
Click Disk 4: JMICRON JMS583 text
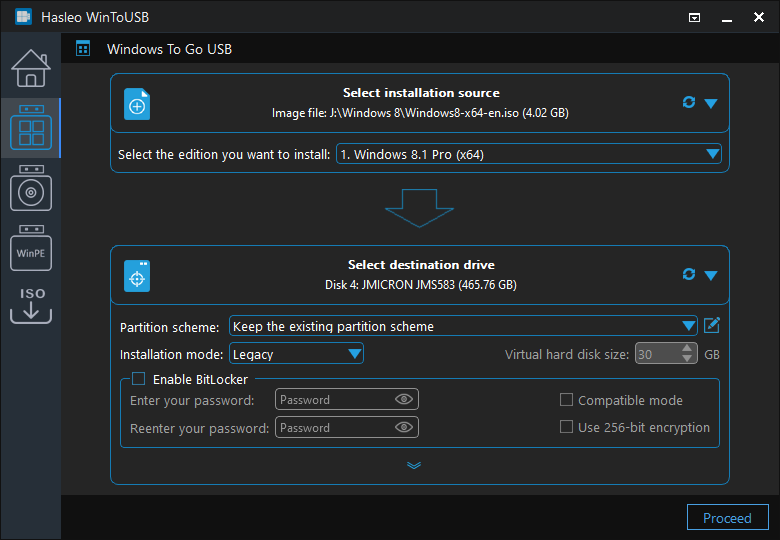[421, 285]
